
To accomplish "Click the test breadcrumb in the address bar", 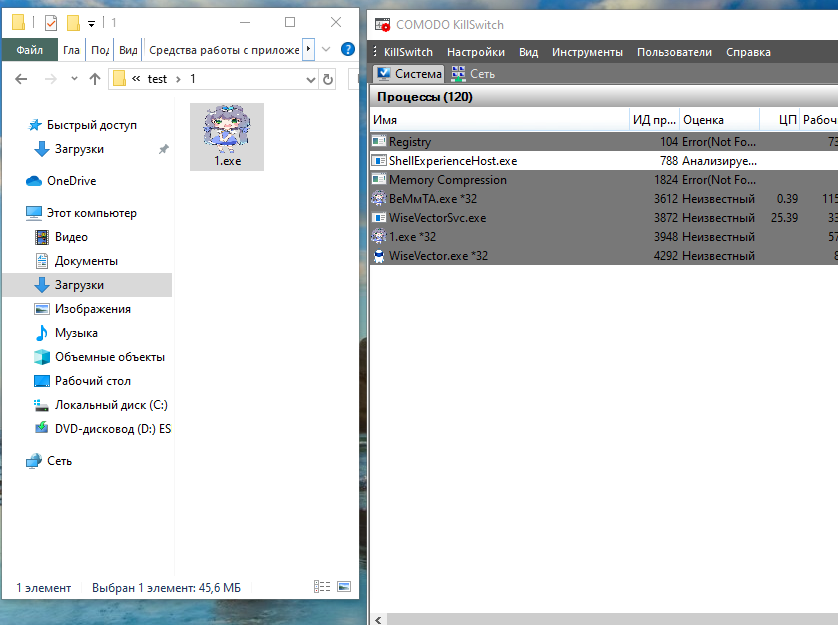I will tap(157, 79).
